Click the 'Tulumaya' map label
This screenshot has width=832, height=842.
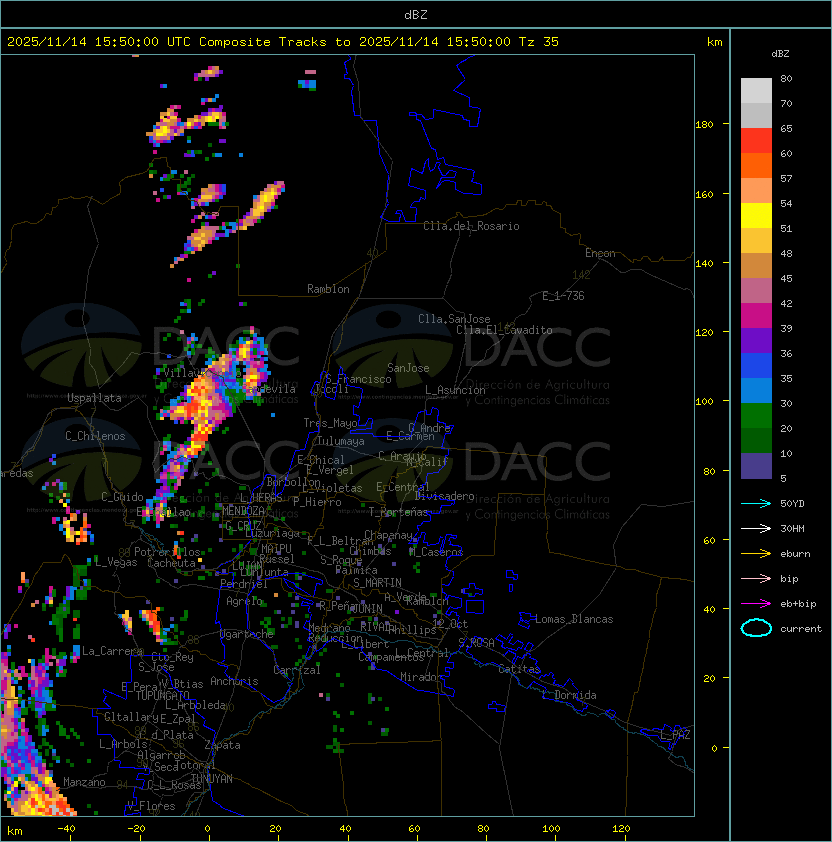click(341, 441)
